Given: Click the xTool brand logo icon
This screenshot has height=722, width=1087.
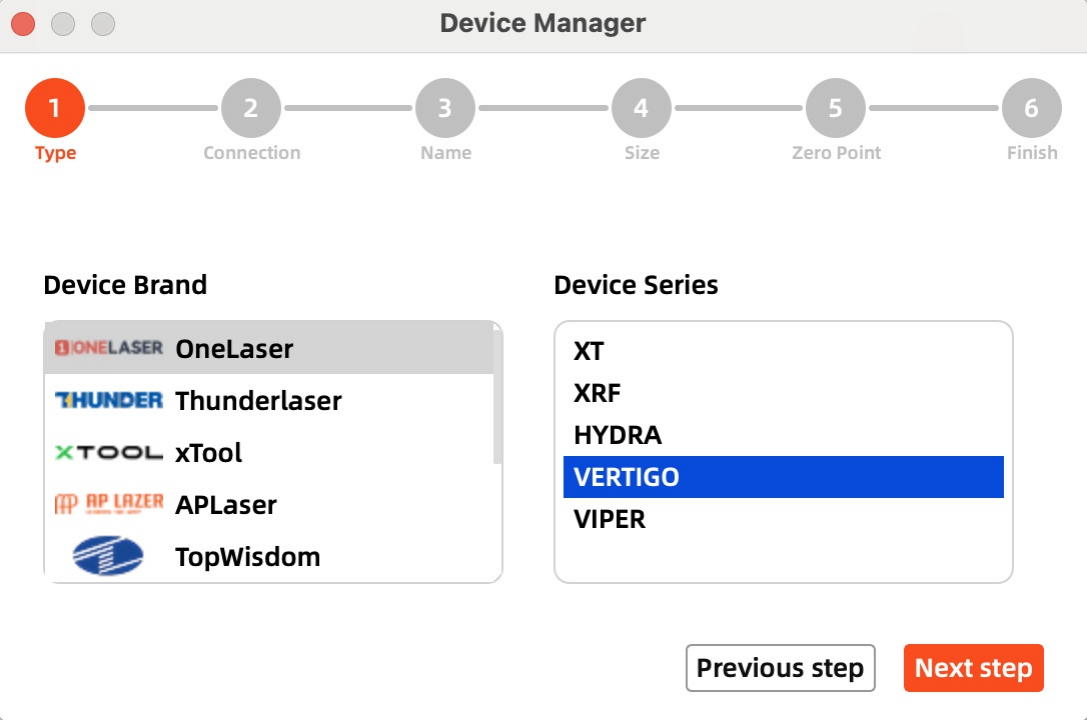Looking at the screenshot, I should tap(108, 453).
